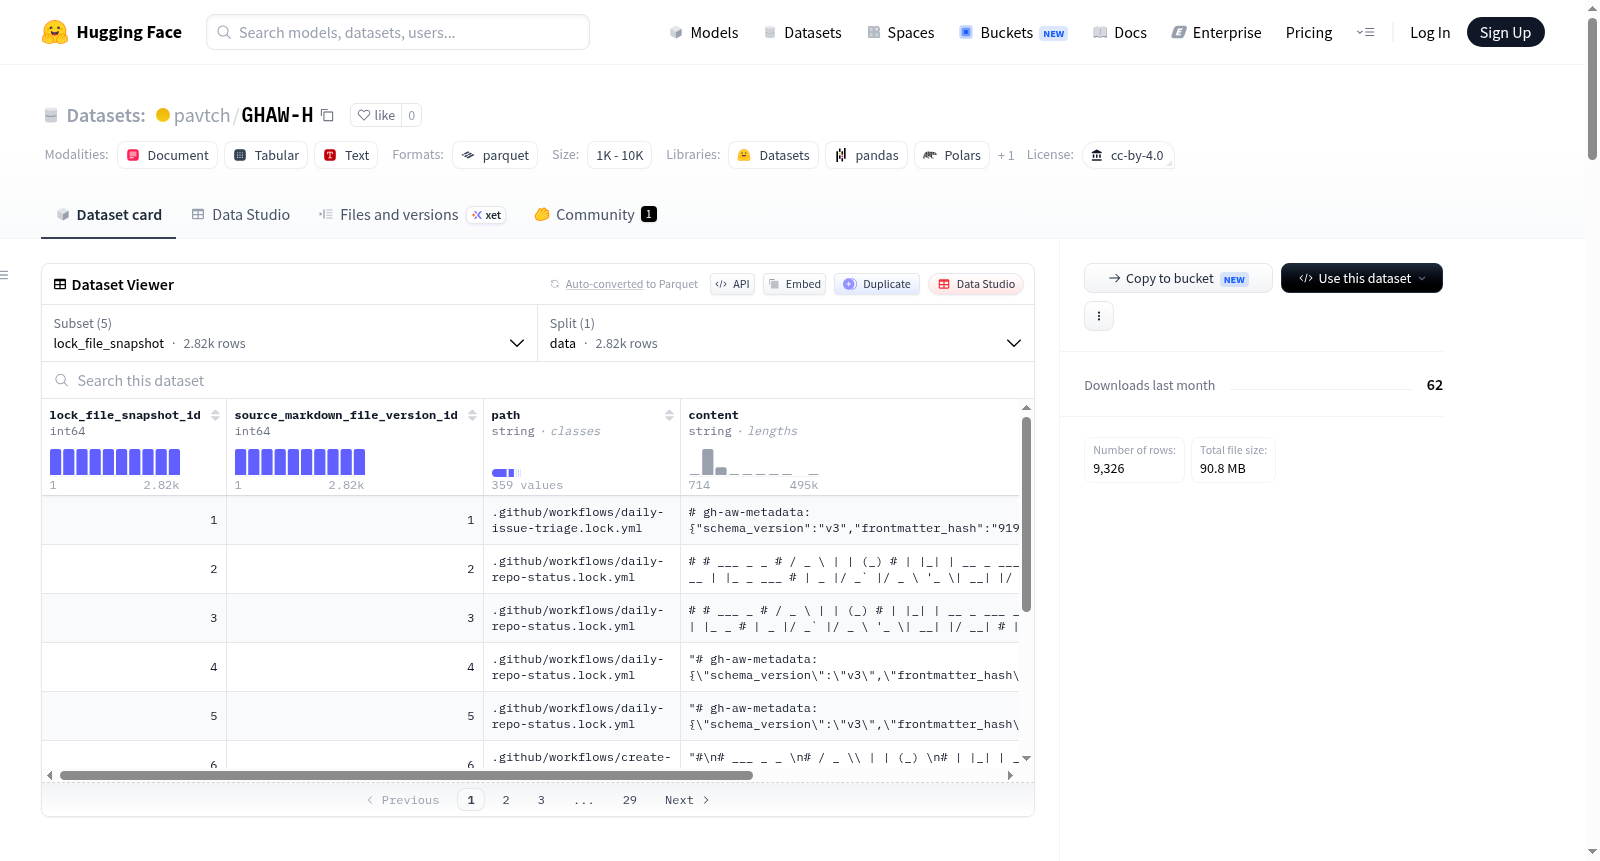Click the like count 0

[x=411, y=115]
